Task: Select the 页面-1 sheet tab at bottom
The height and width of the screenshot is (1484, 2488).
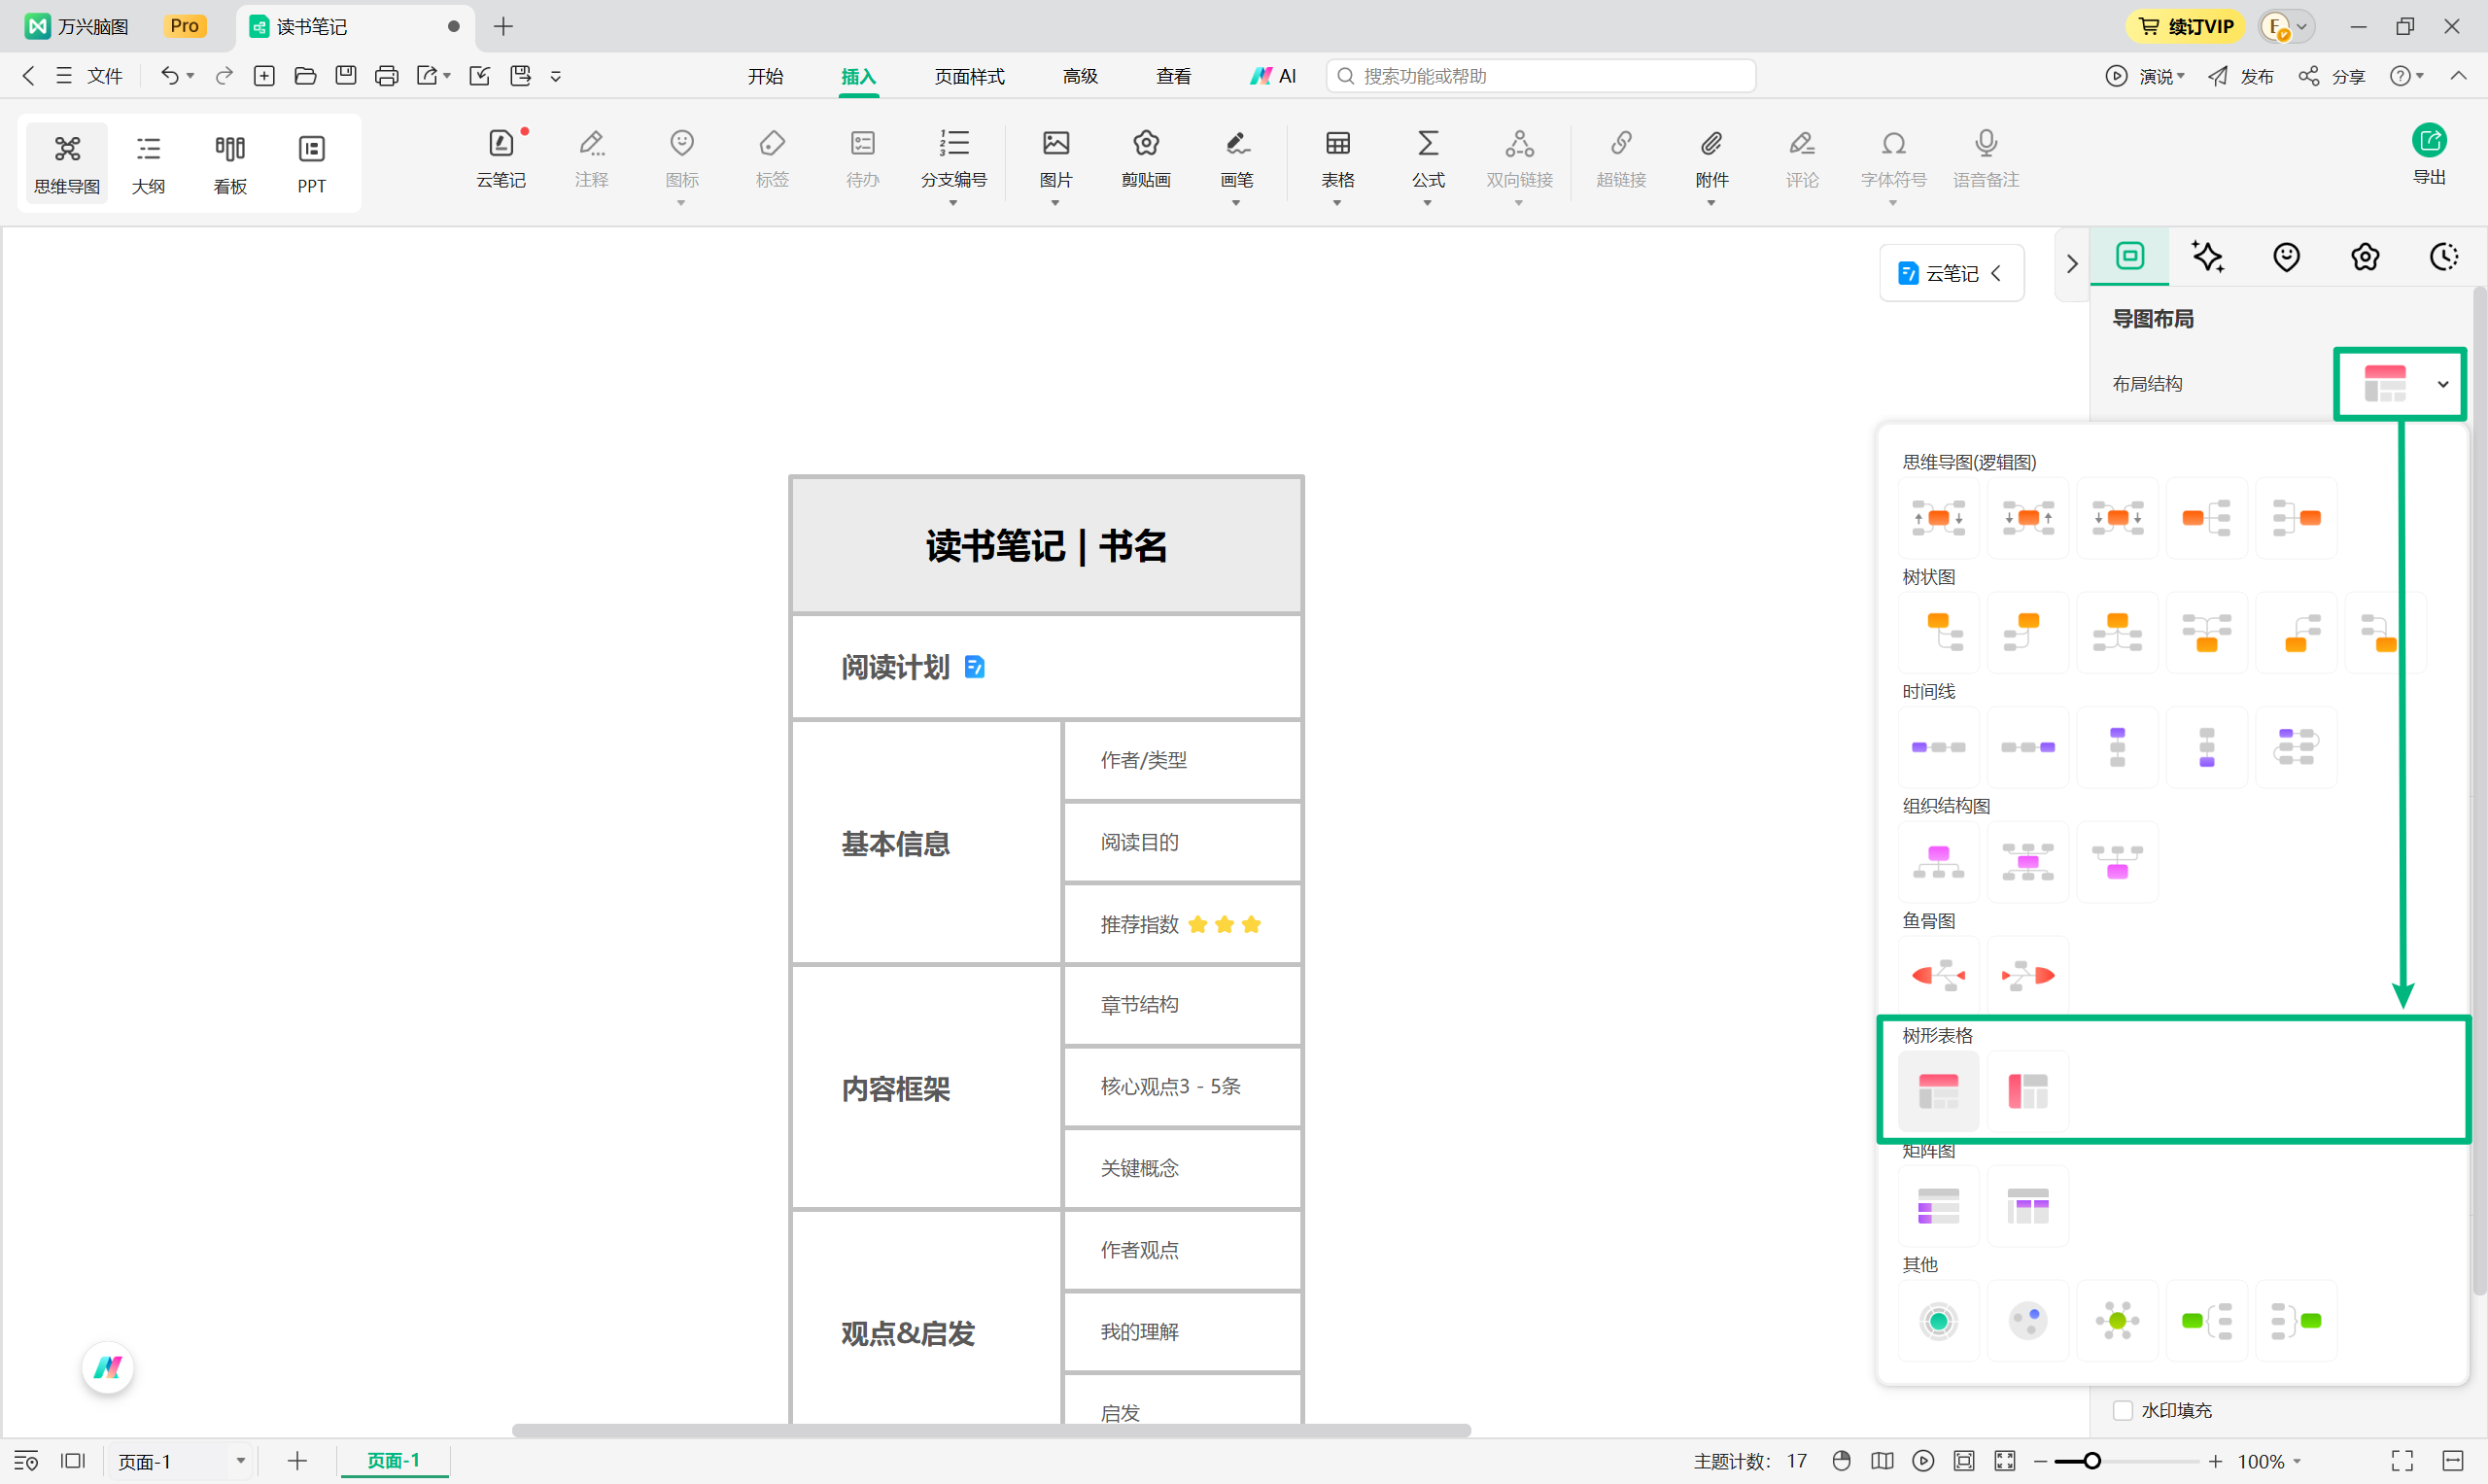Action: 393,1461
